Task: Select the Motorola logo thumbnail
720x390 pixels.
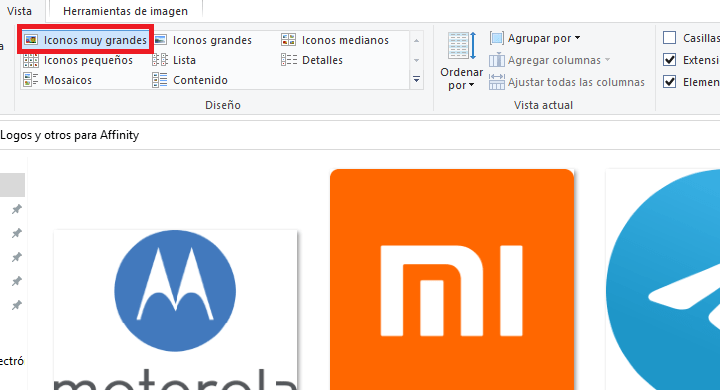Action: (175, 310)
